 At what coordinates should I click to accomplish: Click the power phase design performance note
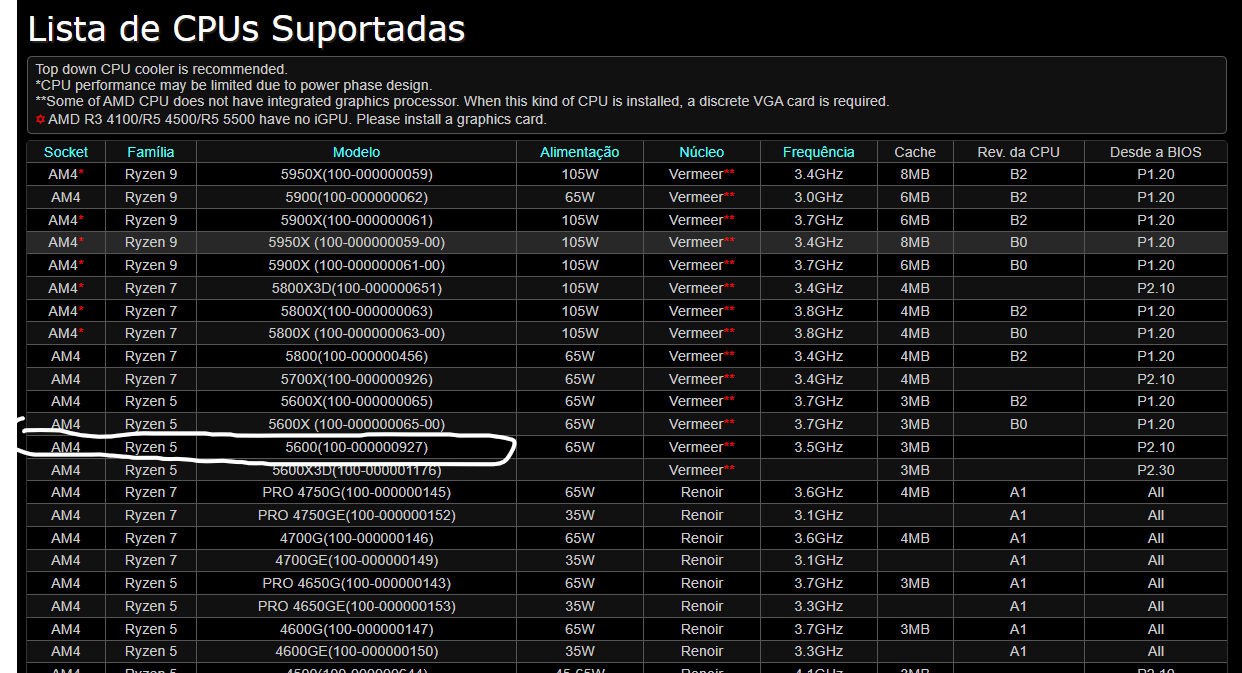point(234,85)
